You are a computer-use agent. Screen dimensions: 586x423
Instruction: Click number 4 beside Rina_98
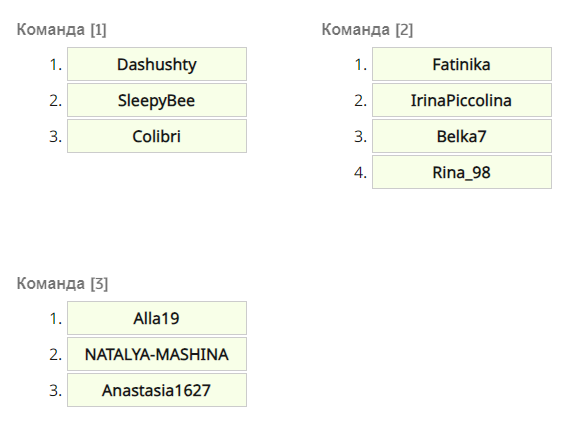point(361,173)
